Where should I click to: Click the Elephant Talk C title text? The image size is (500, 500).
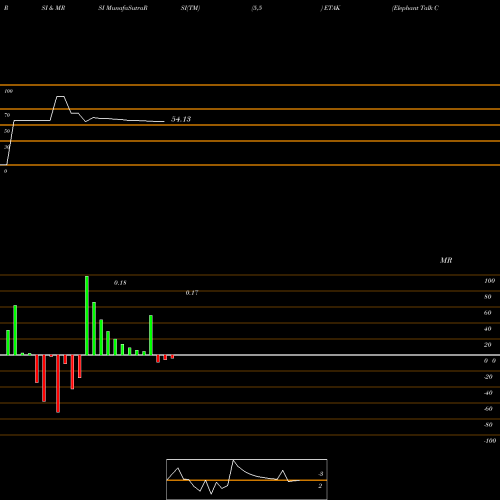tap(415, 8)
